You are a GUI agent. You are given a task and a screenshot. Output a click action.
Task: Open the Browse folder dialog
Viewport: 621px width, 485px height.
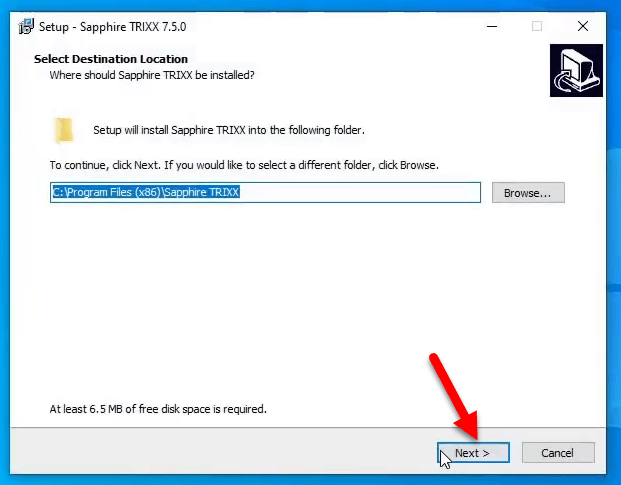pyautogui.click(x=528, y=193)
